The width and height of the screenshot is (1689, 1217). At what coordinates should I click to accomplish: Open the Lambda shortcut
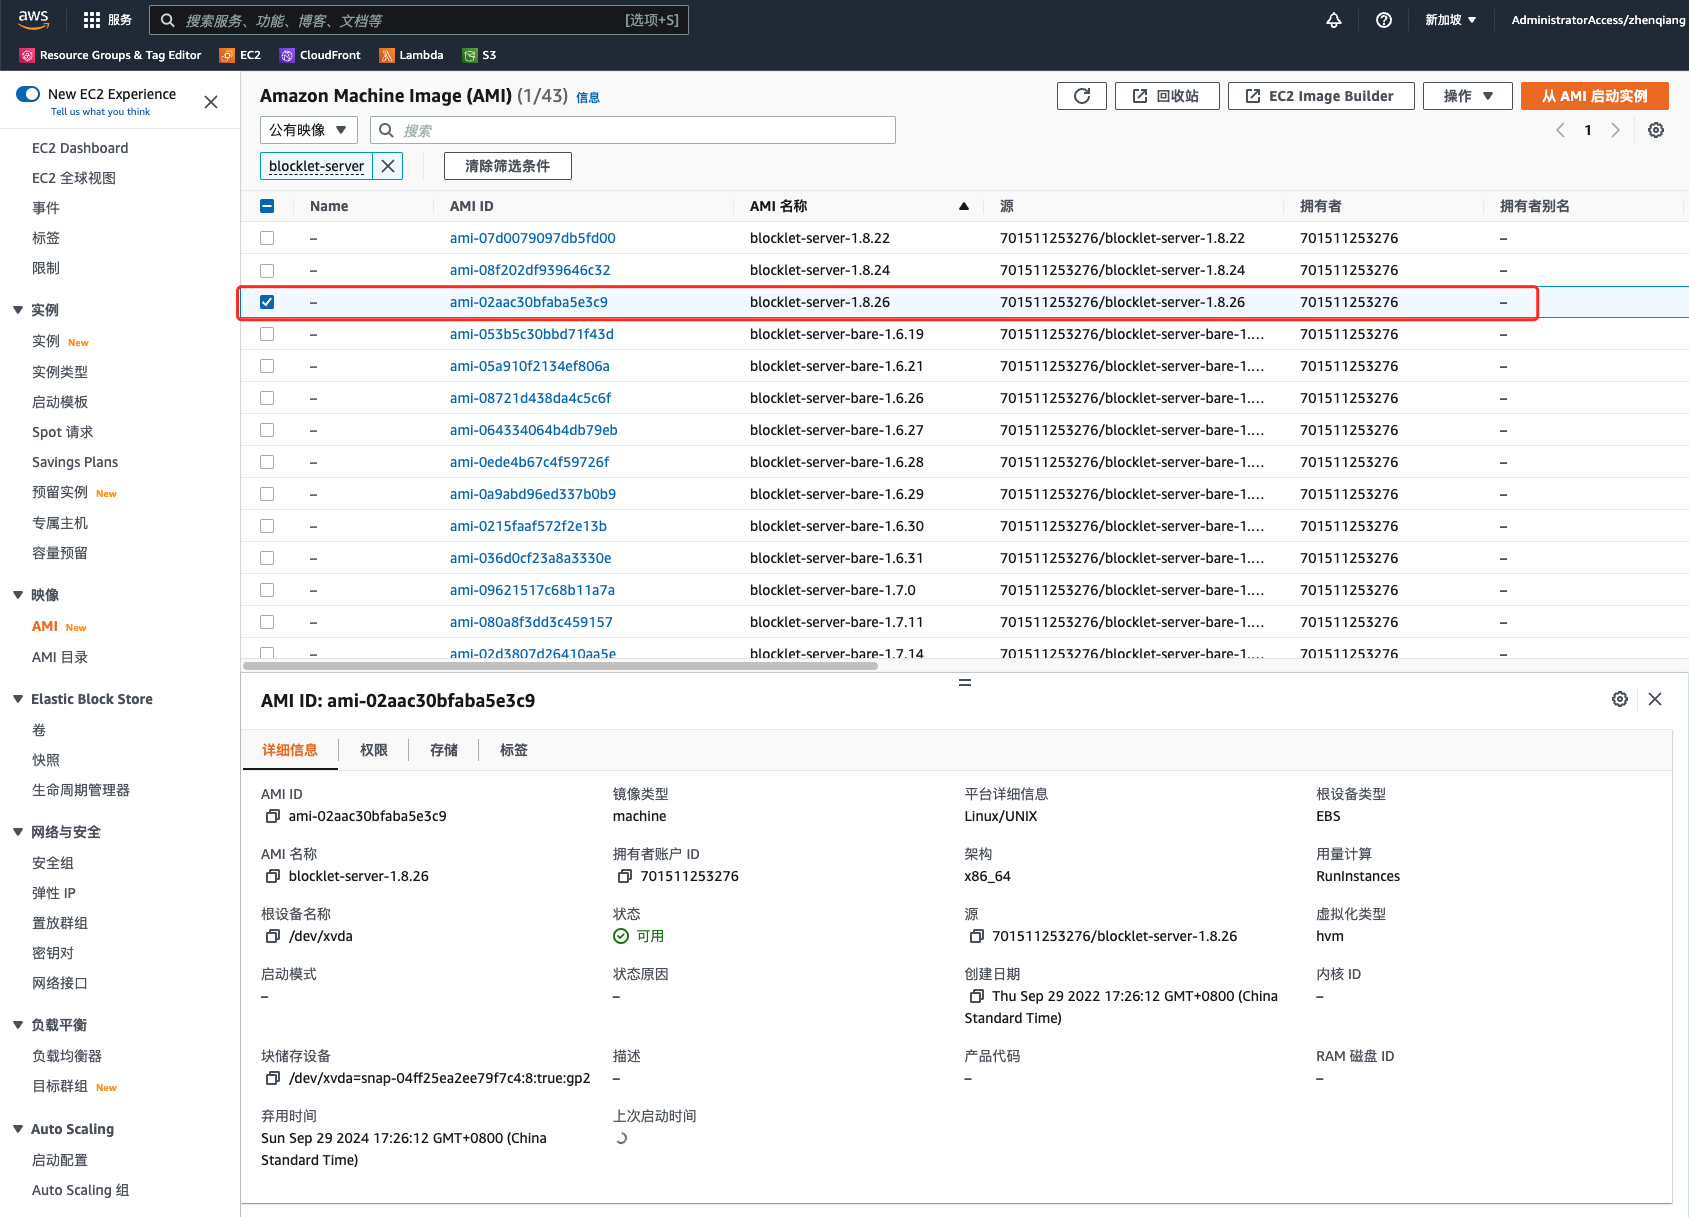tap(411, 55)
